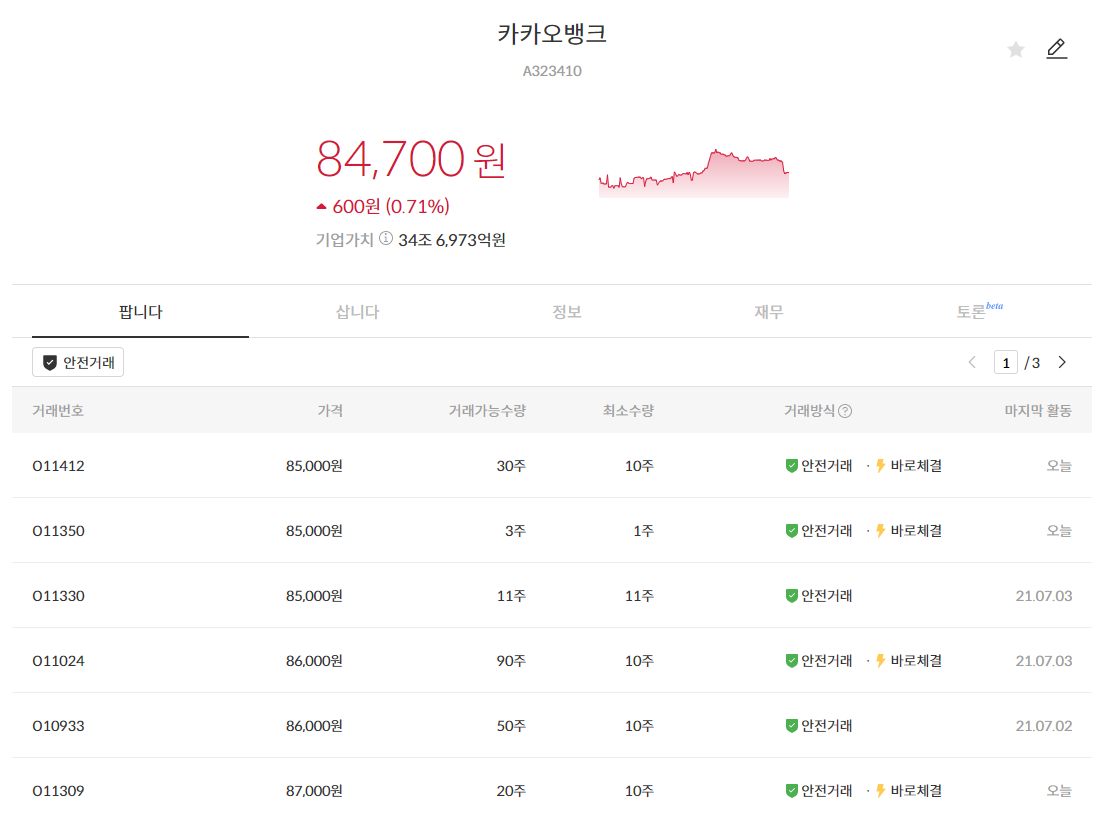Open the 토론 beta tab

point(980,311)
